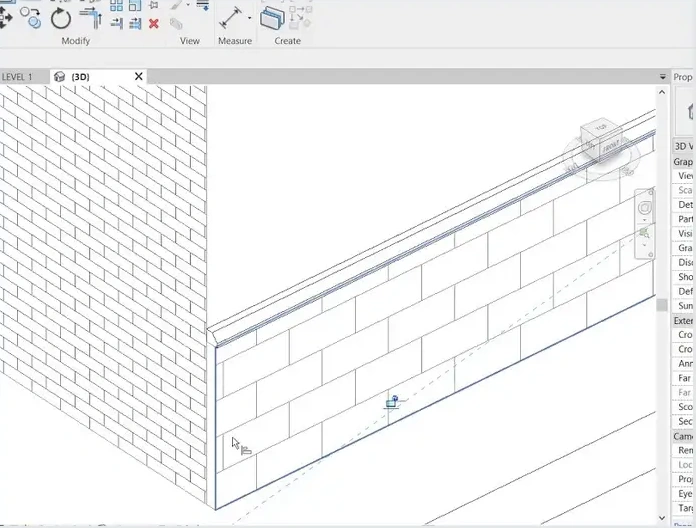Select the 'Tar' property row
The height and width of the screenshot is (528, 696).
point(684,508)
